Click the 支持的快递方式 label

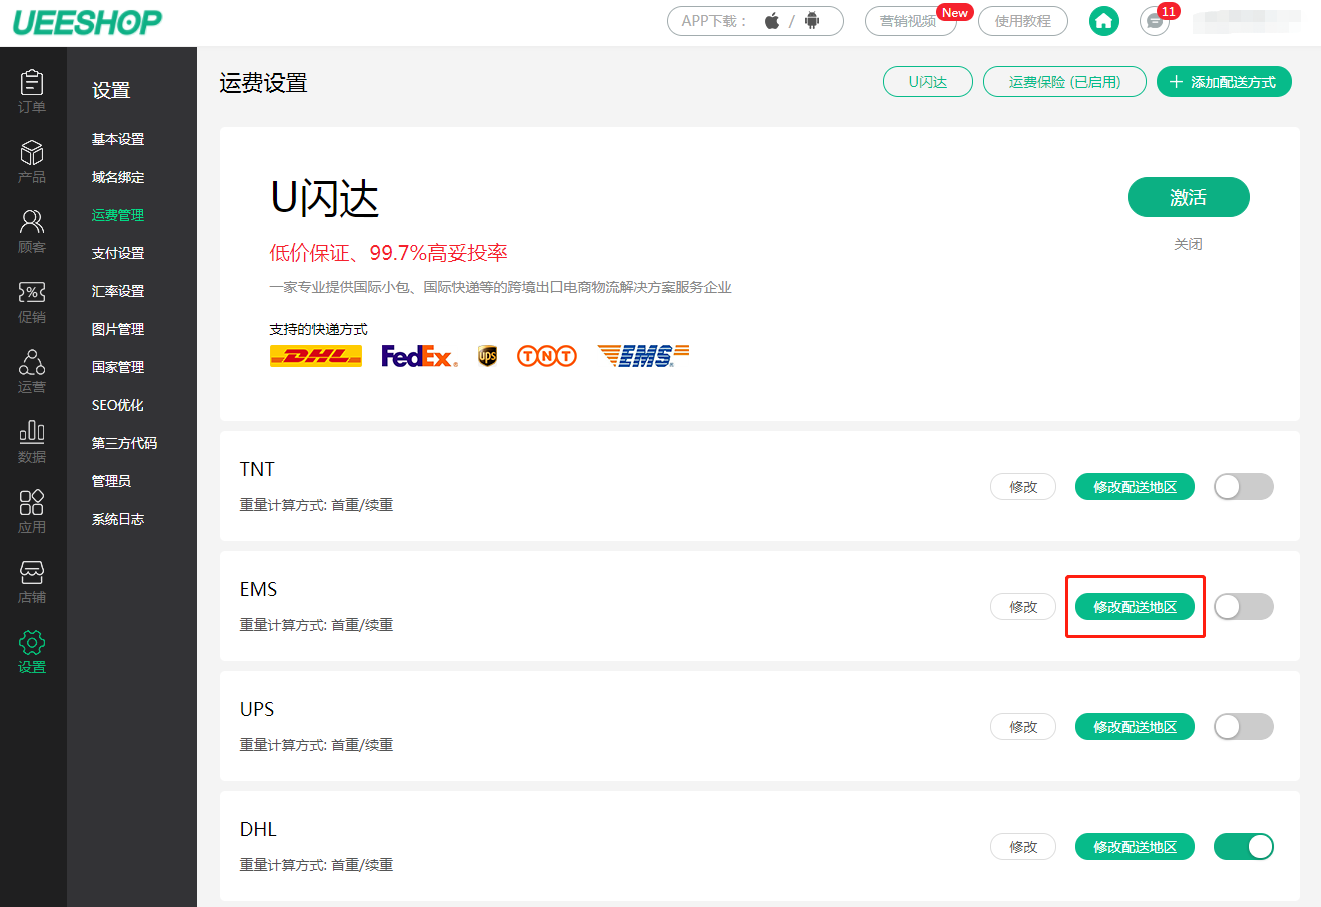point(318,329)
